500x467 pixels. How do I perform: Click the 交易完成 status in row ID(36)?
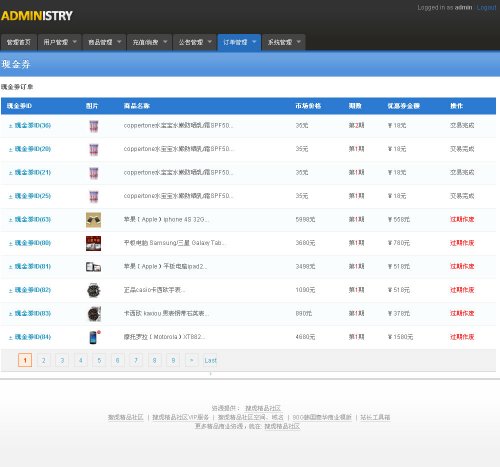click(462, 125)
